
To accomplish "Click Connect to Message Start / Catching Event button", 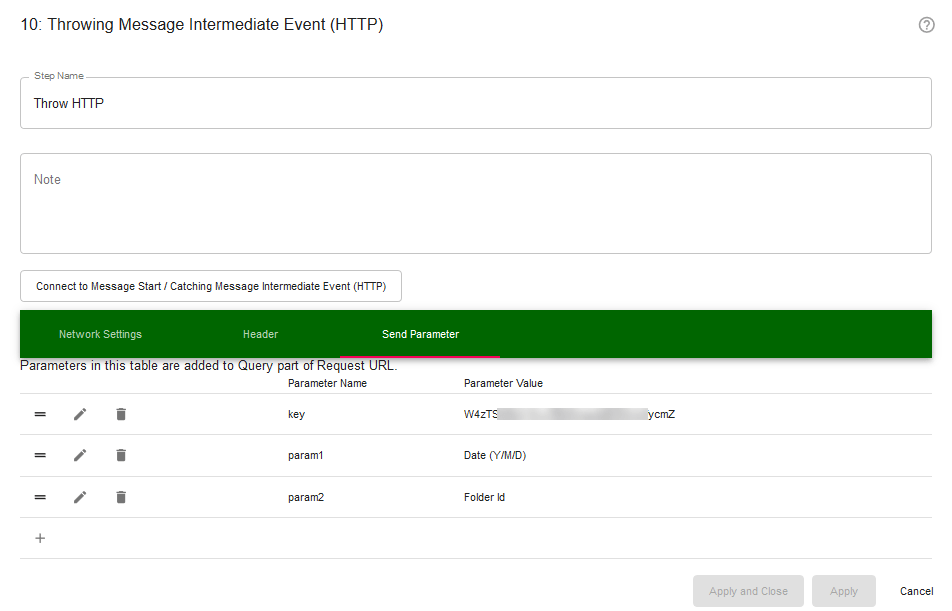I will [x=210, y=286].
